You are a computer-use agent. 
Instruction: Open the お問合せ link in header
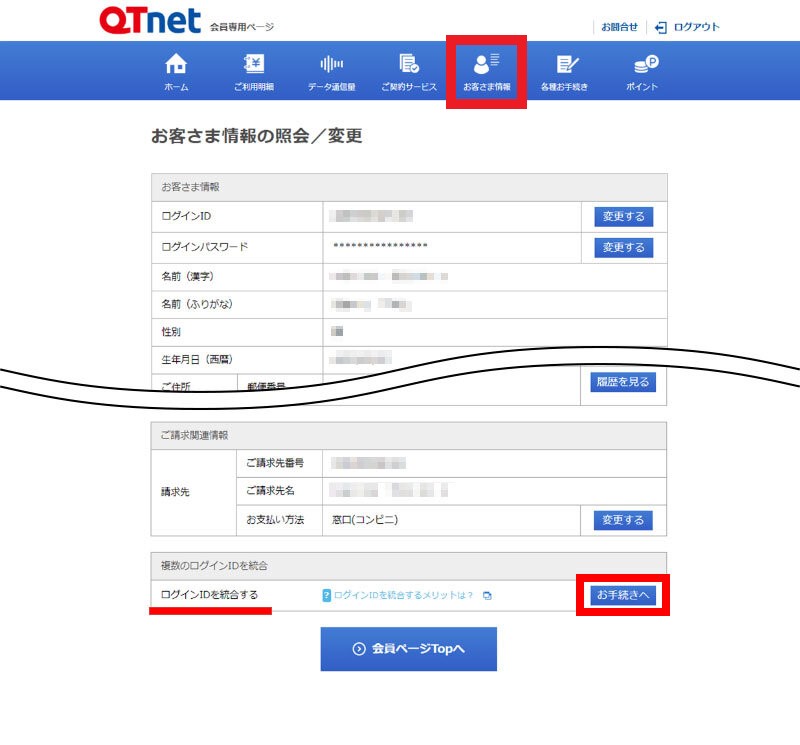[619, 27]
